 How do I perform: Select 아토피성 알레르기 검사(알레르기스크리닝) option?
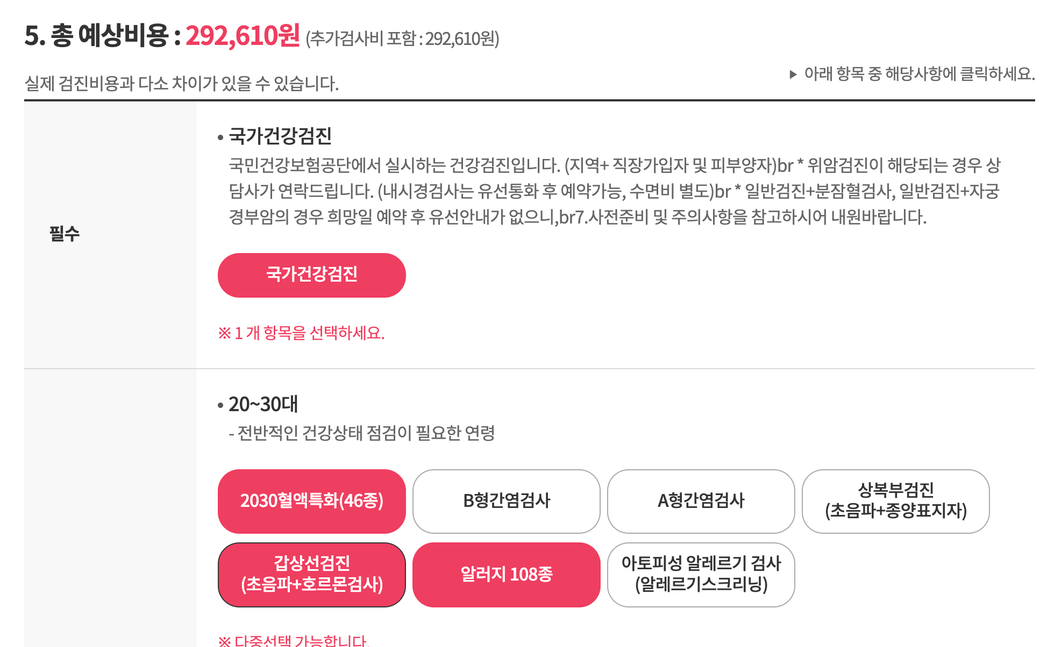(x=700, y=575)
